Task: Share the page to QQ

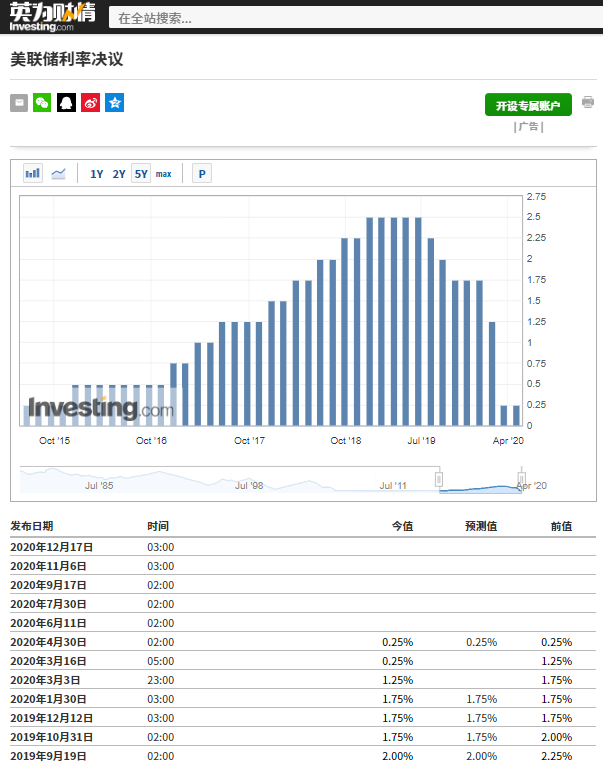Action: 66,103
